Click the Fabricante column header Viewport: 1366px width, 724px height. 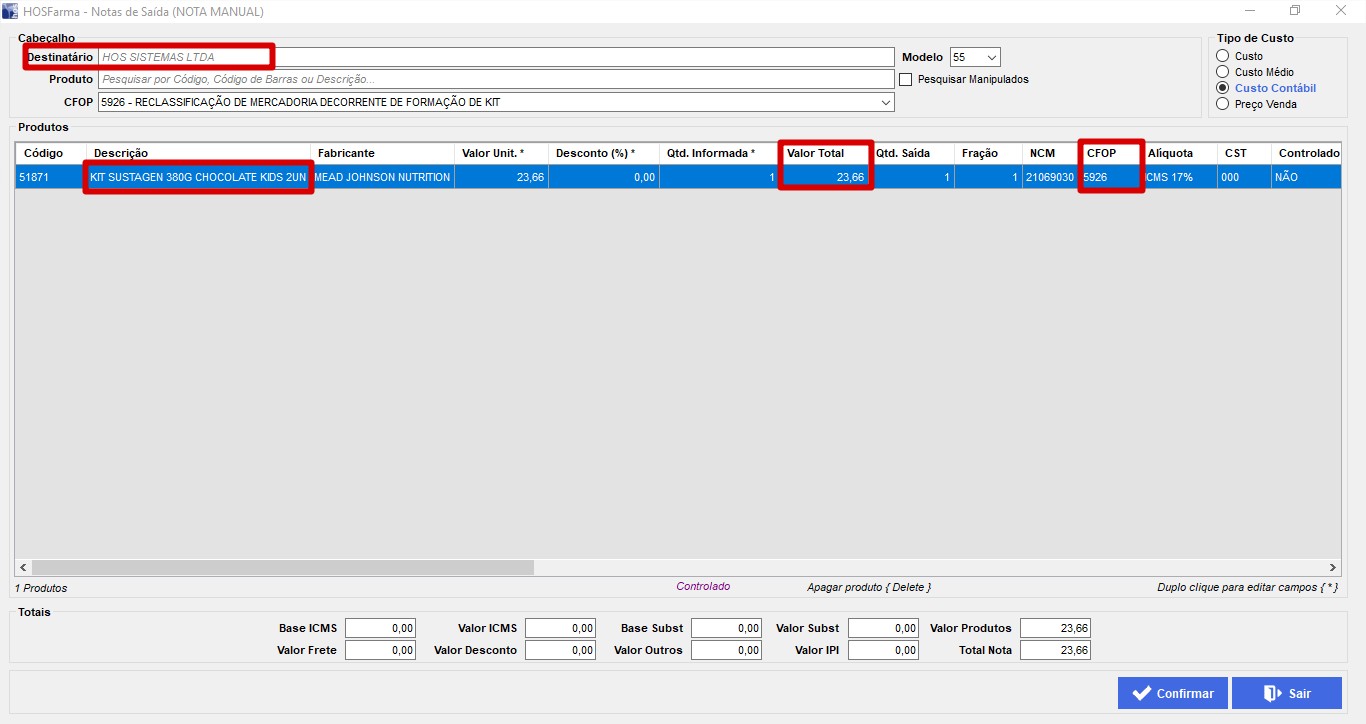pyautogui.click(x=382, y=153)
